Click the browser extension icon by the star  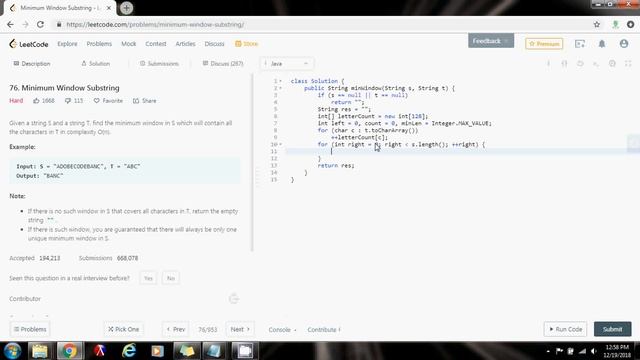(x=615, y=24)
